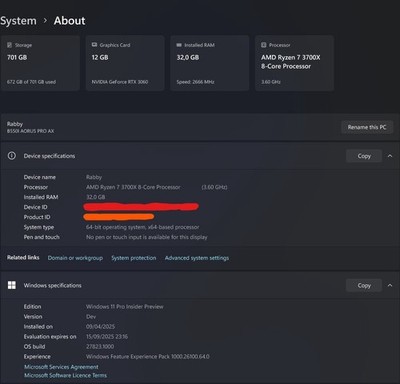Copy the Device specifications
400x384 pixels.
point(364,156)
